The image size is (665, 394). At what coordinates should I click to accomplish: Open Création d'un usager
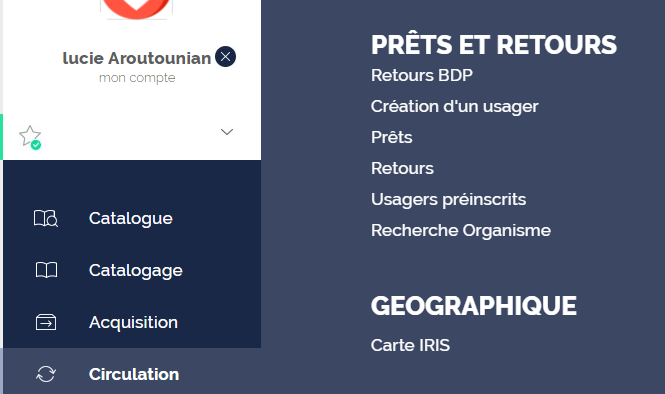click(455, 106)
